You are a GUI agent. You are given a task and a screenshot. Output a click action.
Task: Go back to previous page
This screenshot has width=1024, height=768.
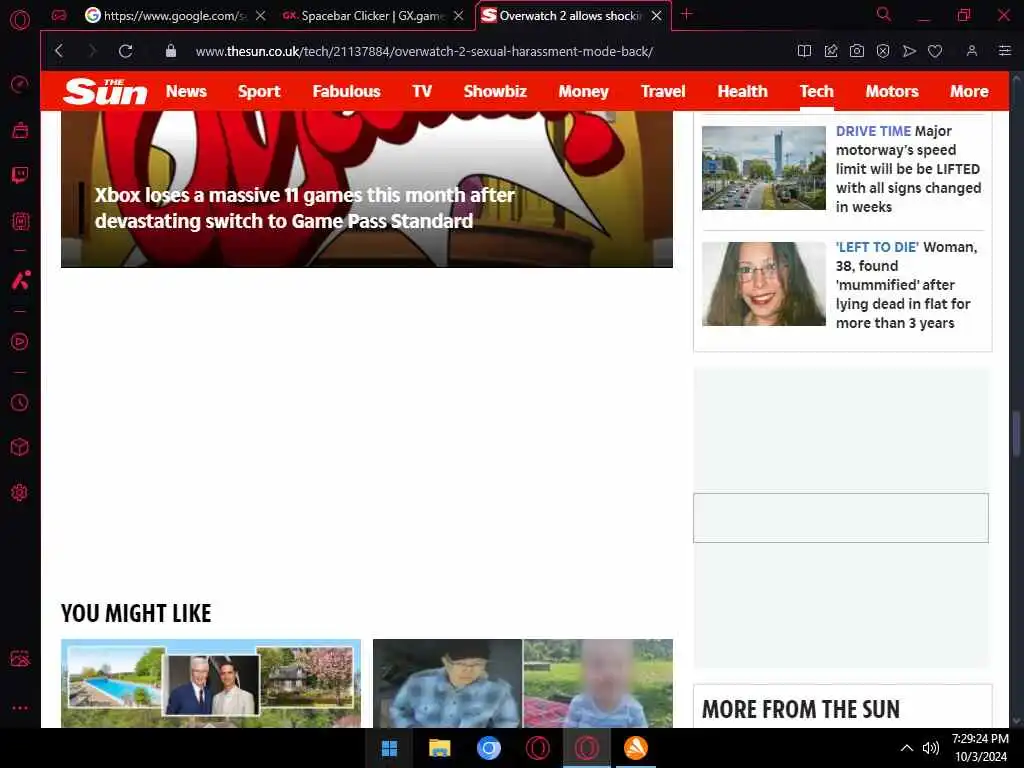click(x=59, y=51)
